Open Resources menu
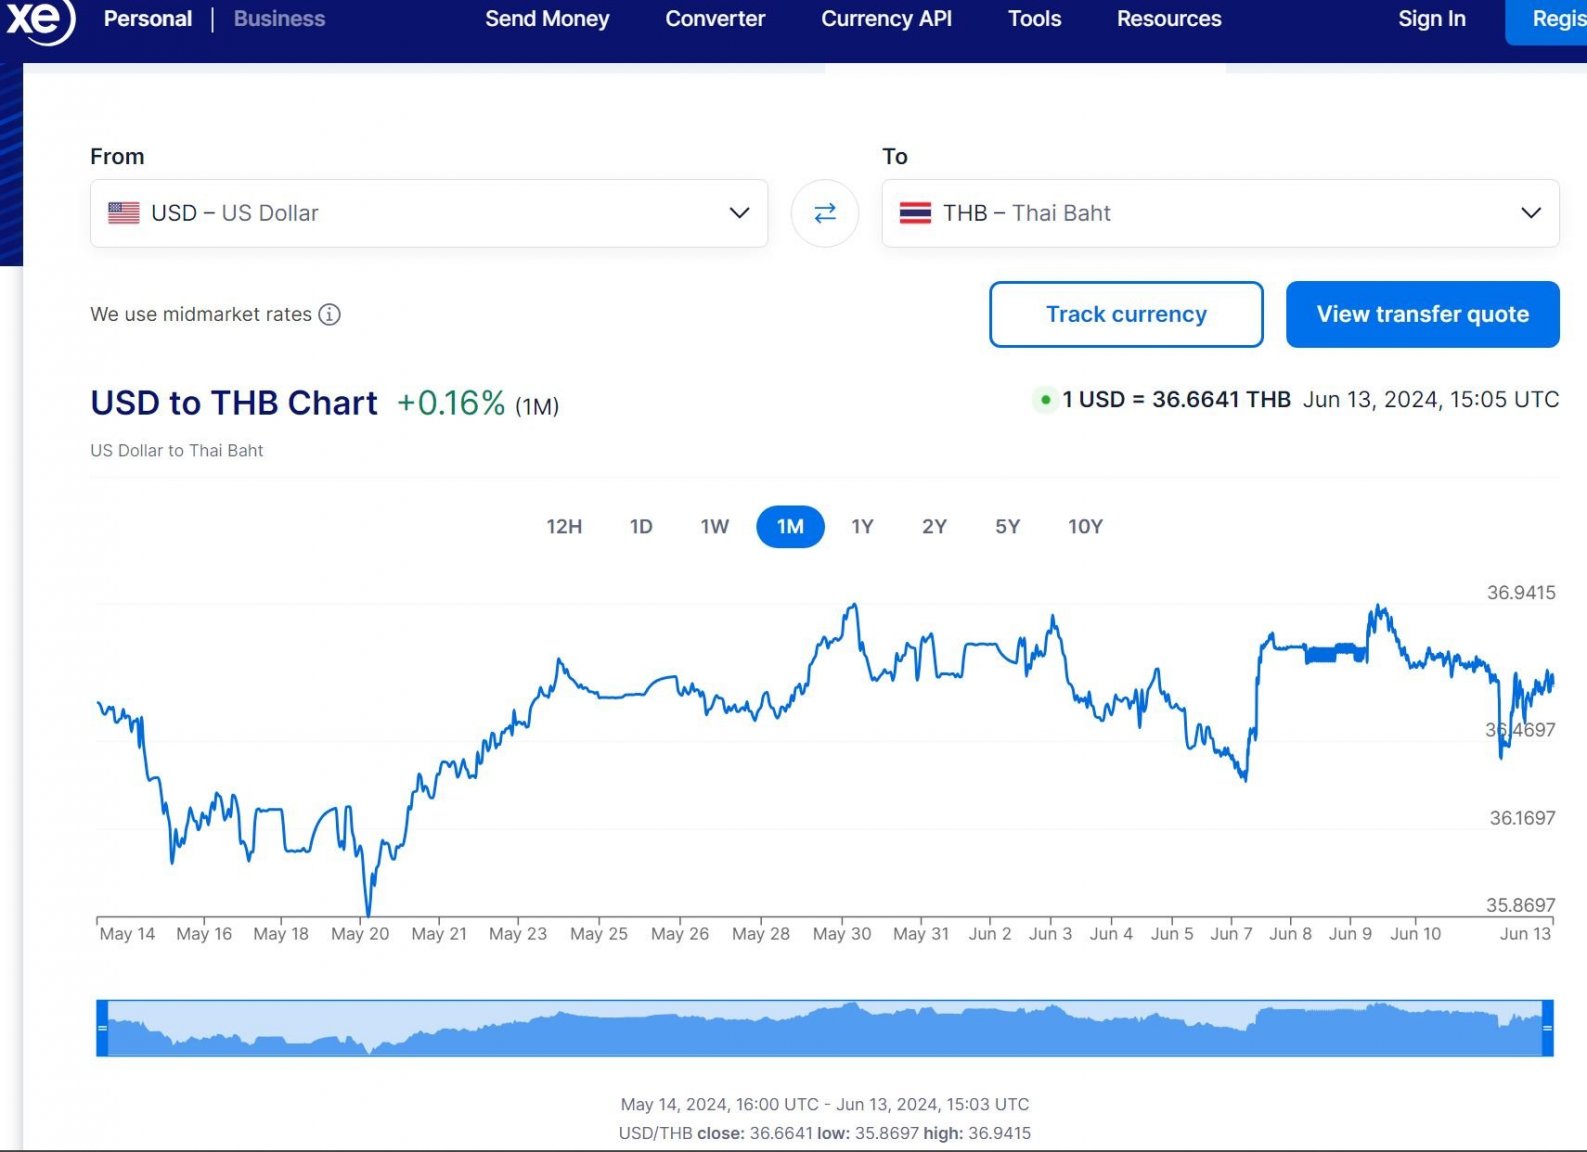Image resolution: width=1587 pixels, height=1152 pixels. click(1169, 19)
